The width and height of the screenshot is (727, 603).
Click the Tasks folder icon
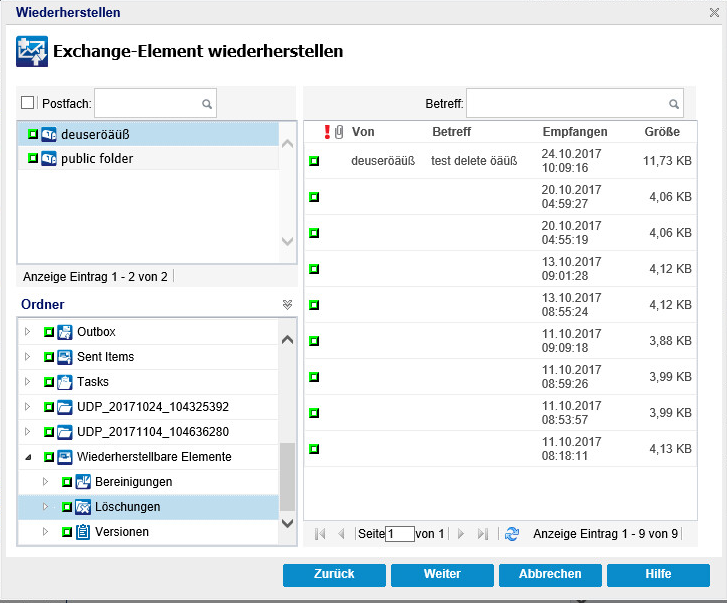point(65,382)
